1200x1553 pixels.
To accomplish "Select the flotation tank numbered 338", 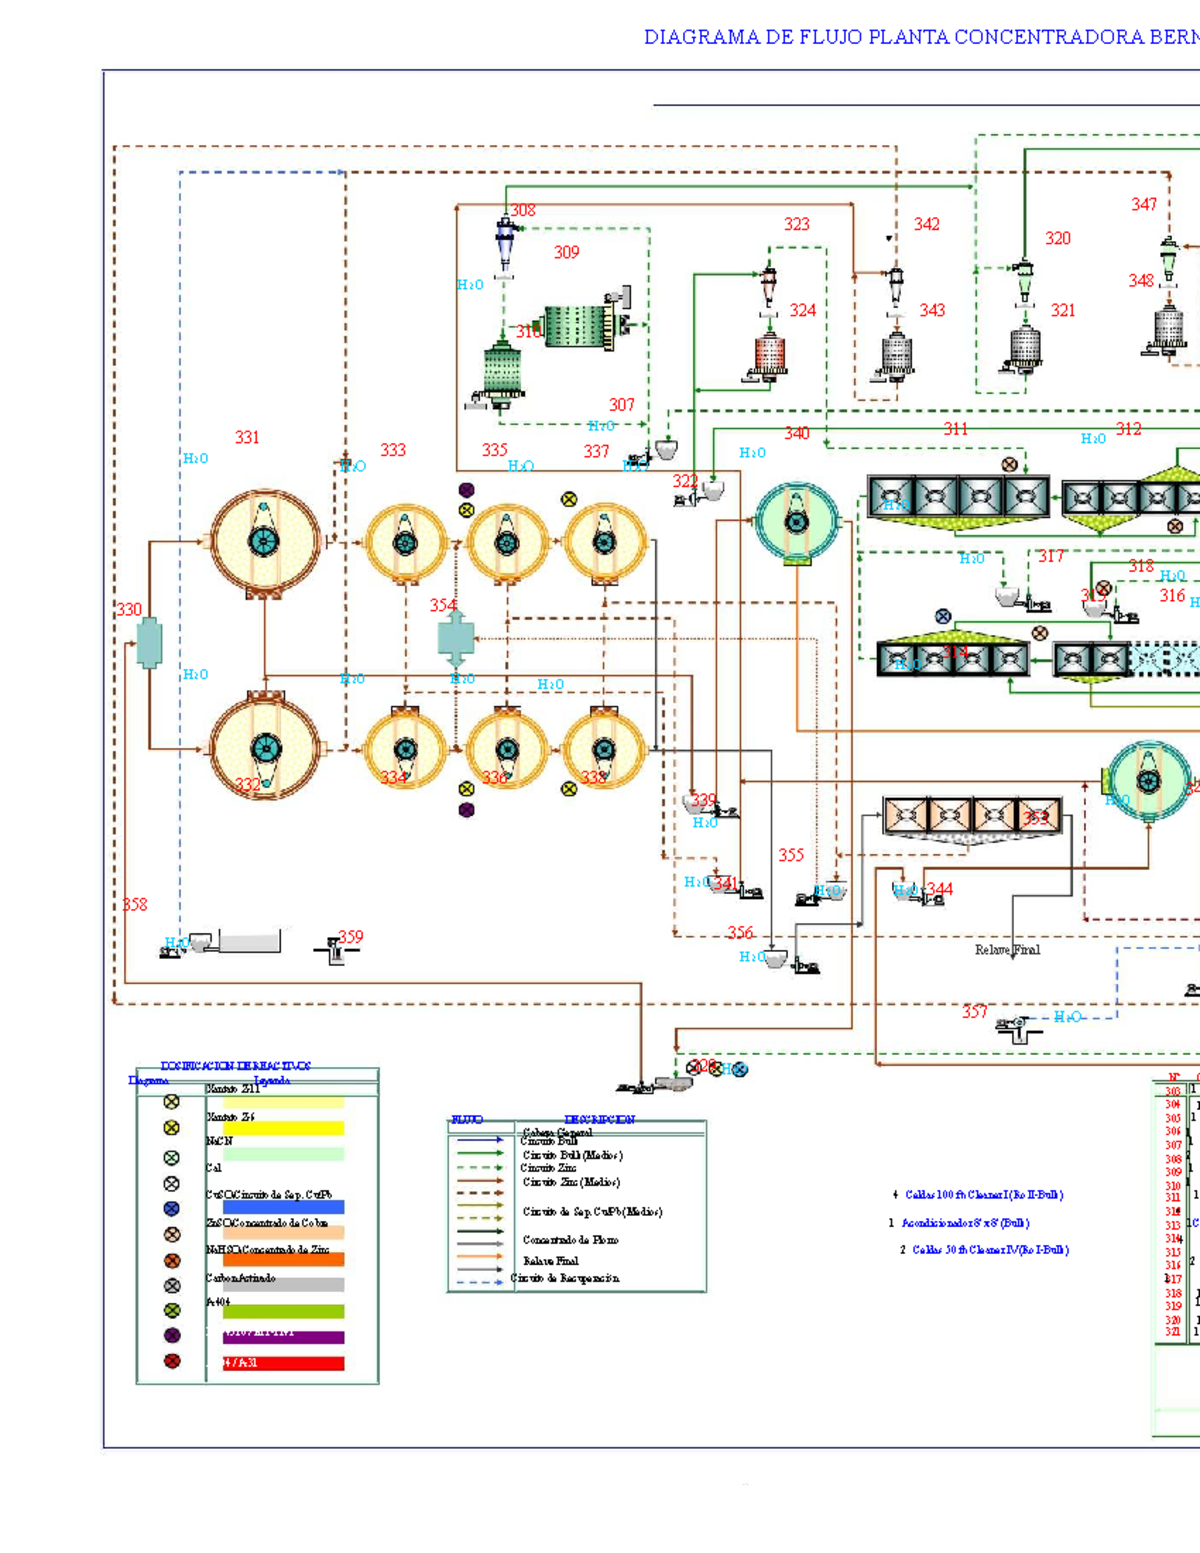I will [x=604, y=748].
